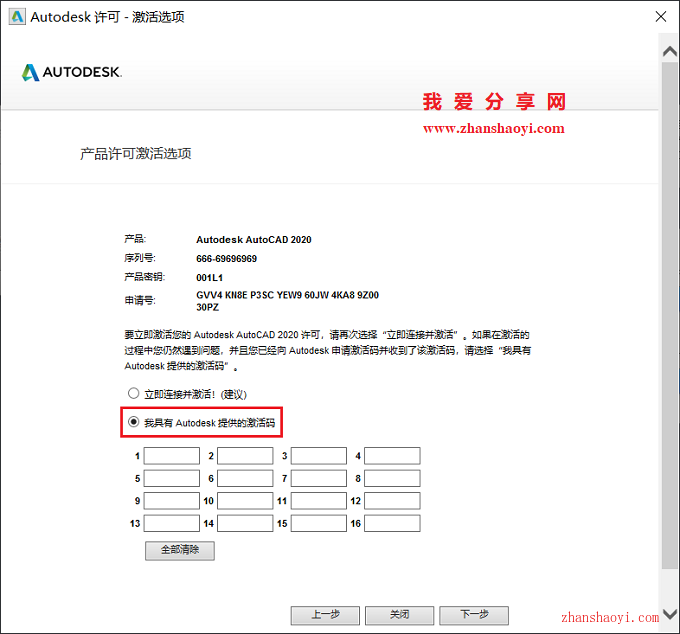Click the scrollbar up arrow
Image resolution: width=680 pixels, height=634 pixels.
click(x=670, y=52)
